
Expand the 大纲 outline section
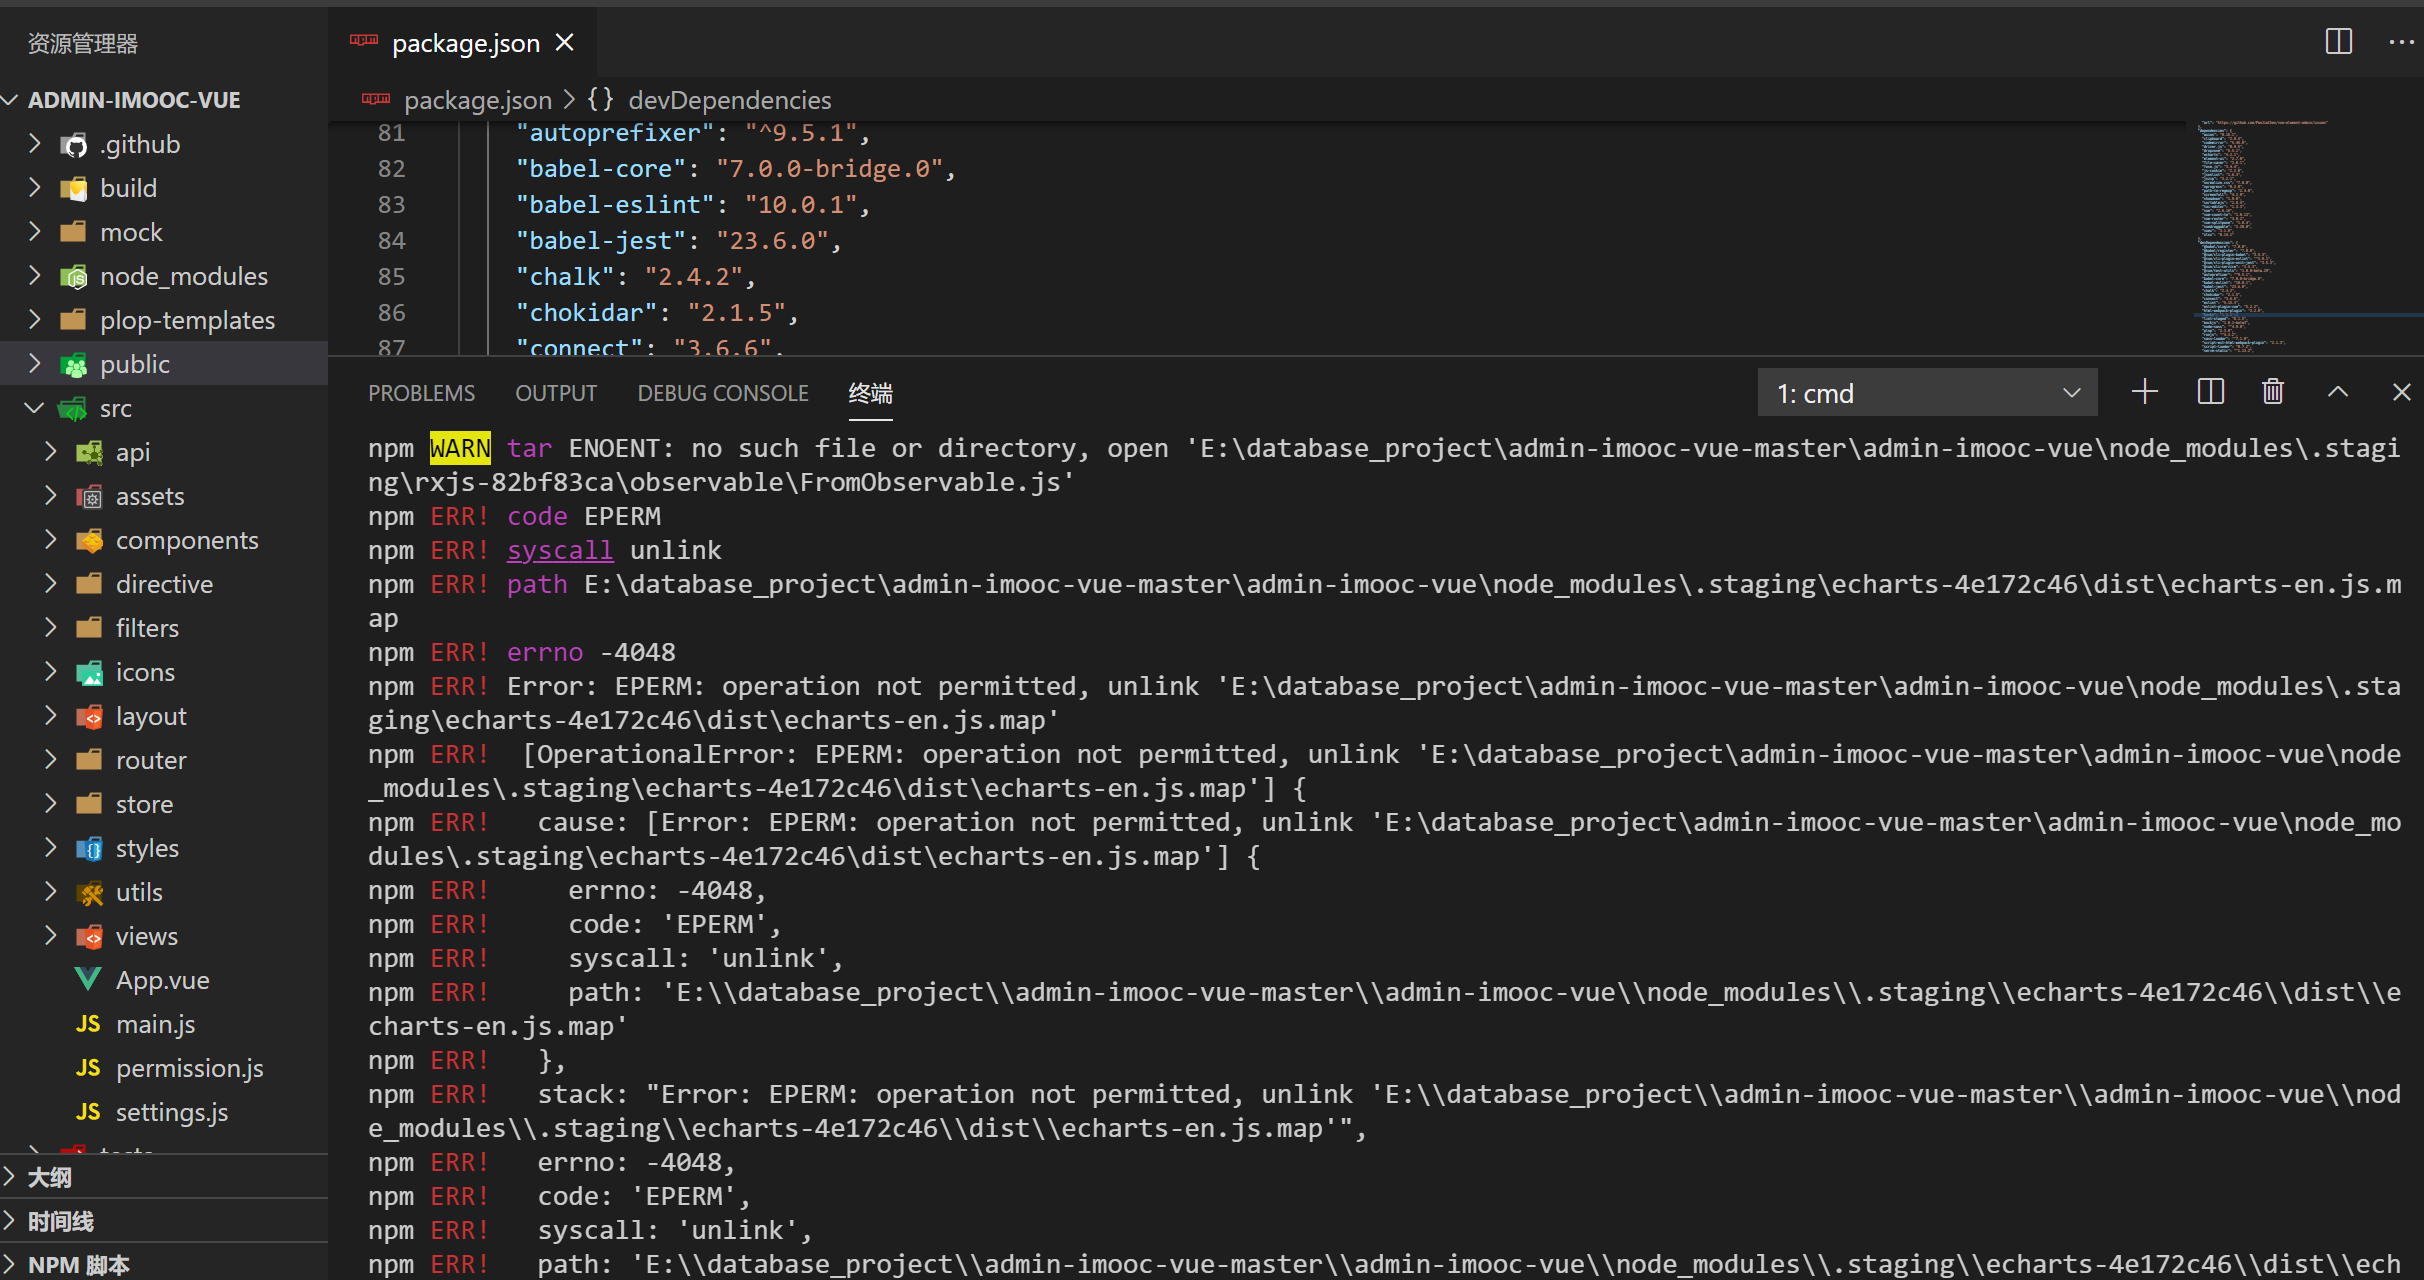(50, 1177)
